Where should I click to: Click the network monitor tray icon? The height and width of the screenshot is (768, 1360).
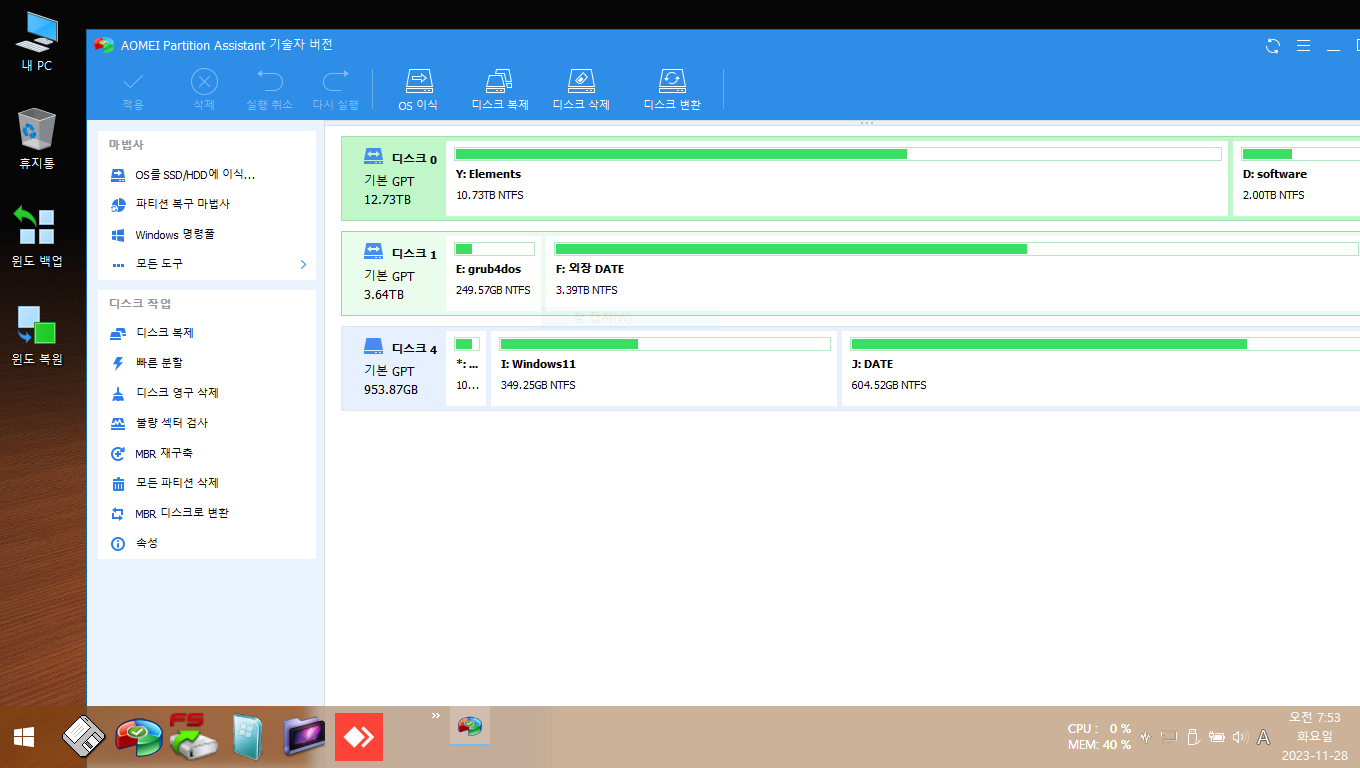pos(1169,737)
